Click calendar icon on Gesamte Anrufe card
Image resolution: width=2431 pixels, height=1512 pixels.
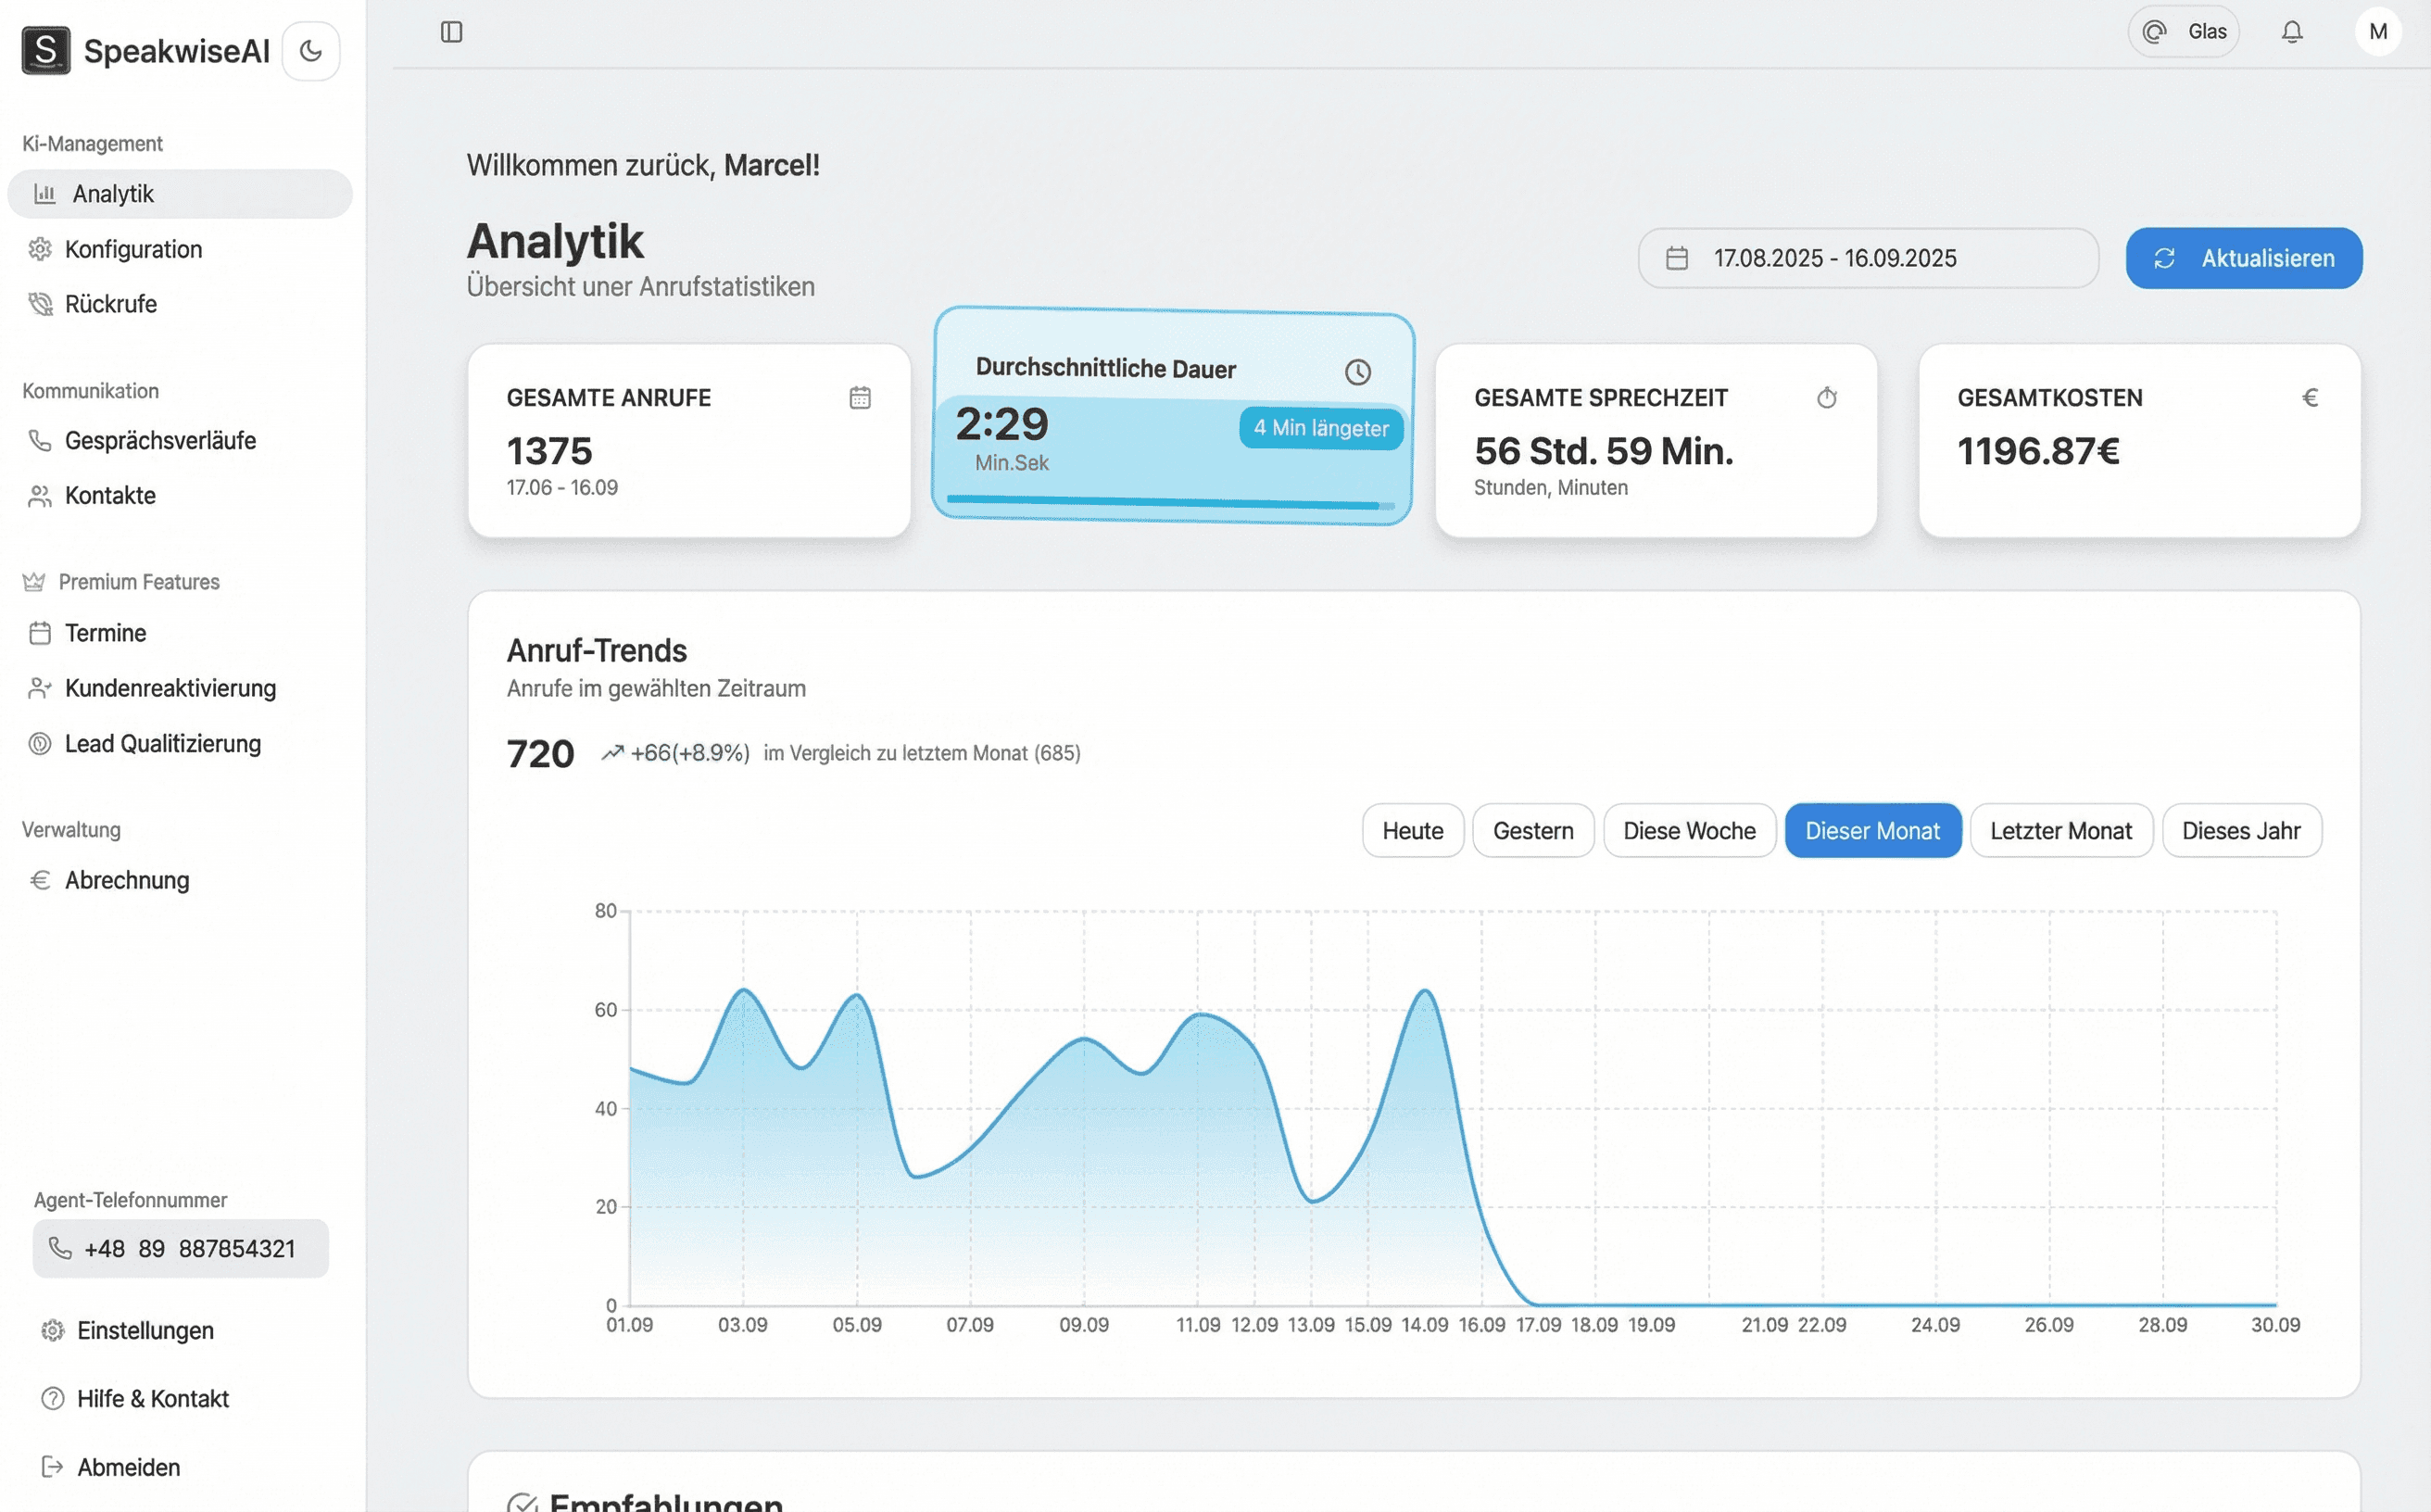click(860, 398)
